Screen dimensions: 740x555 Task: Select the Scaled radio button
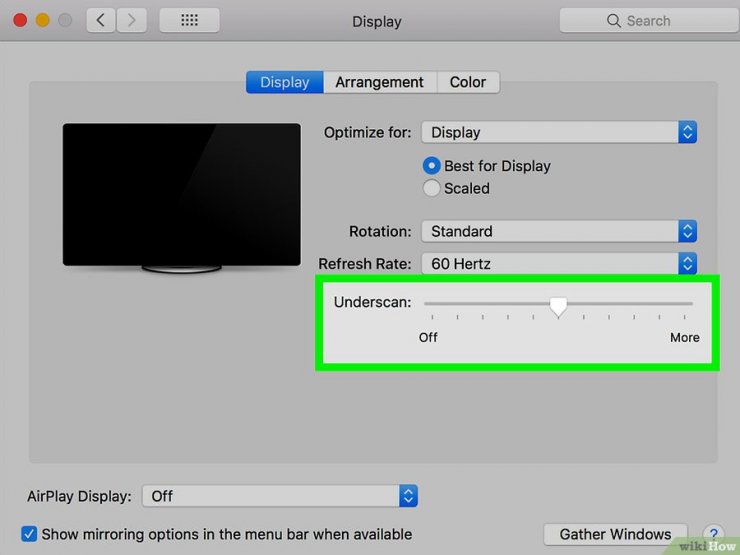431,188
